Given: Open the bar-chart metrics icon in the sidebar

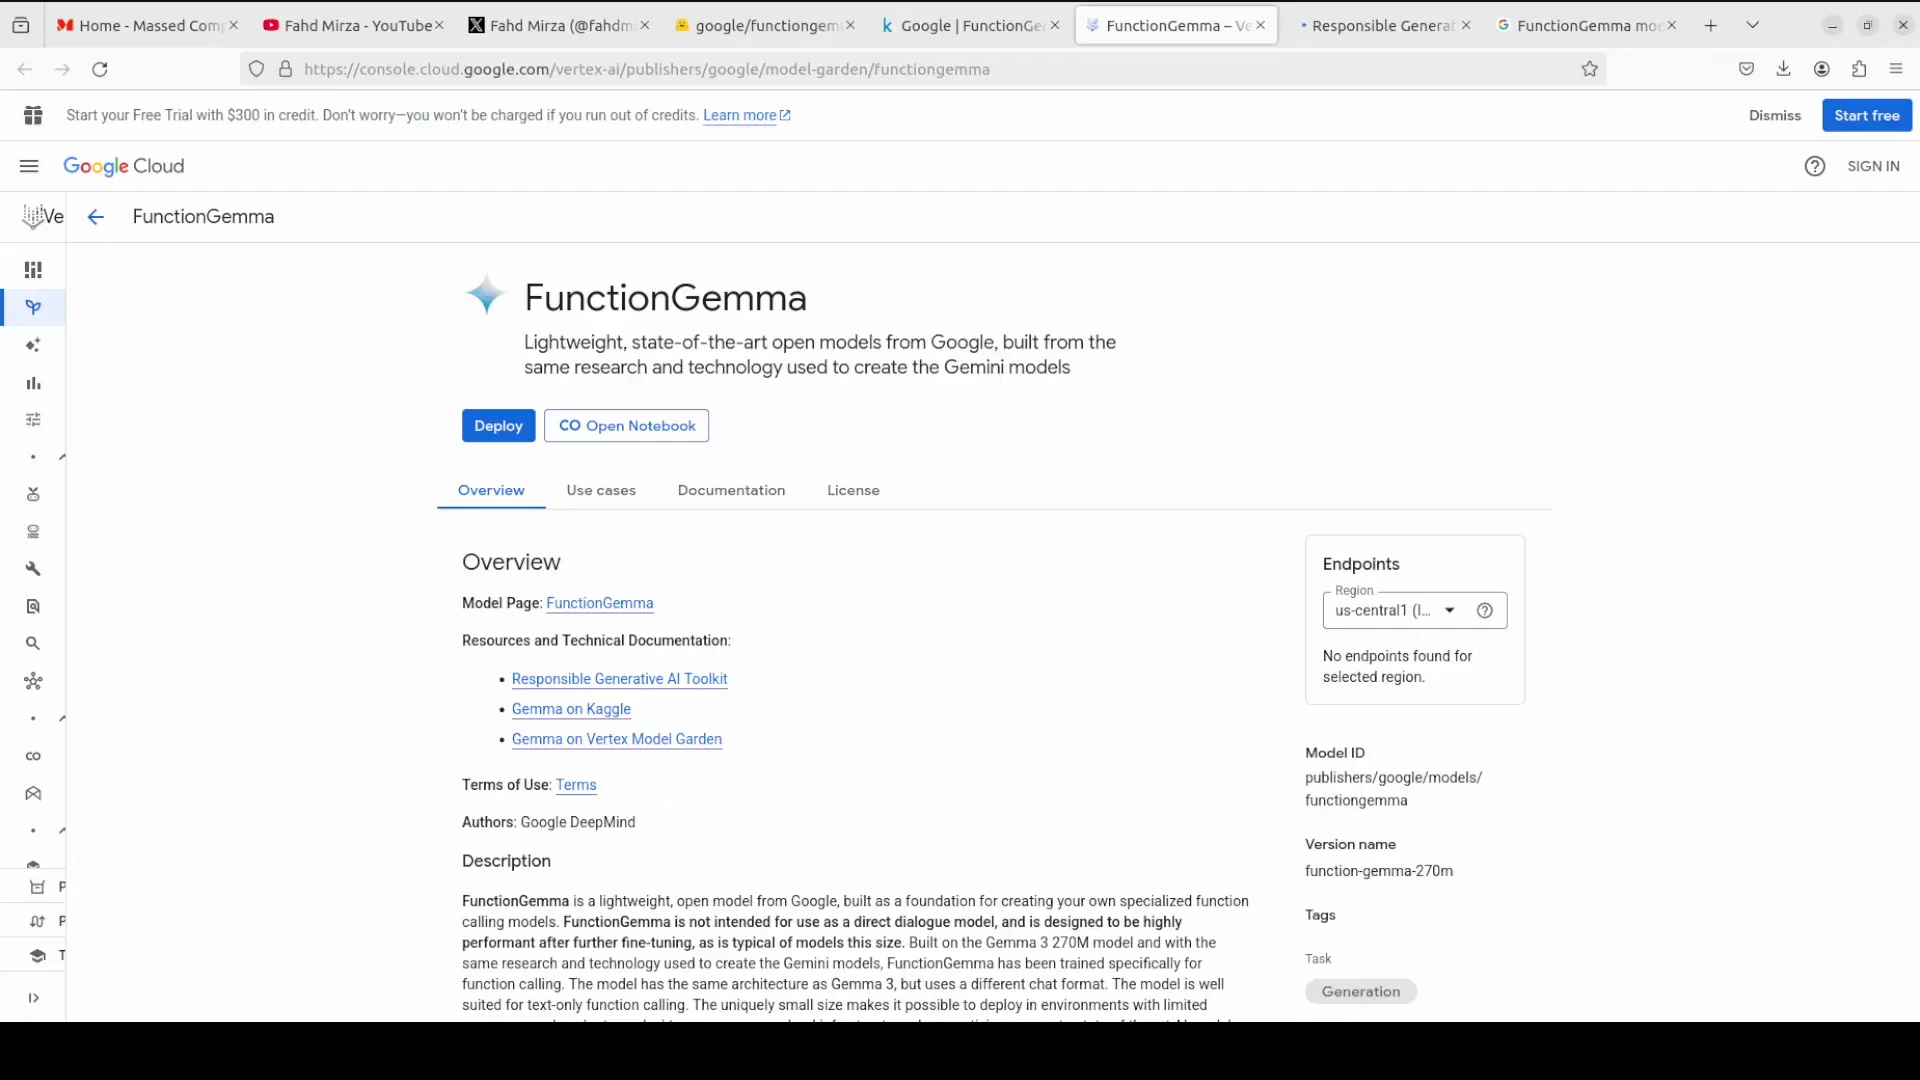Looking at the screenshot, I should (x=33, y=383).
